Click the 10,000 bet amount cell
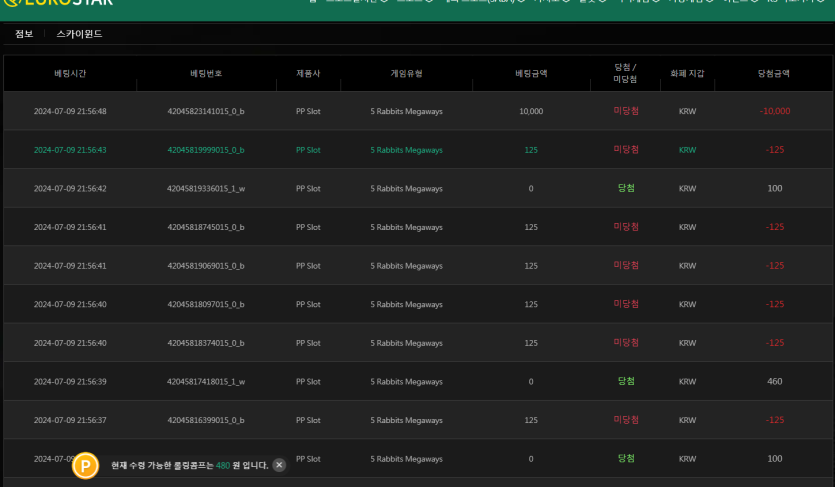The height and width of the screenshot is (487, 835). (531, 111)
